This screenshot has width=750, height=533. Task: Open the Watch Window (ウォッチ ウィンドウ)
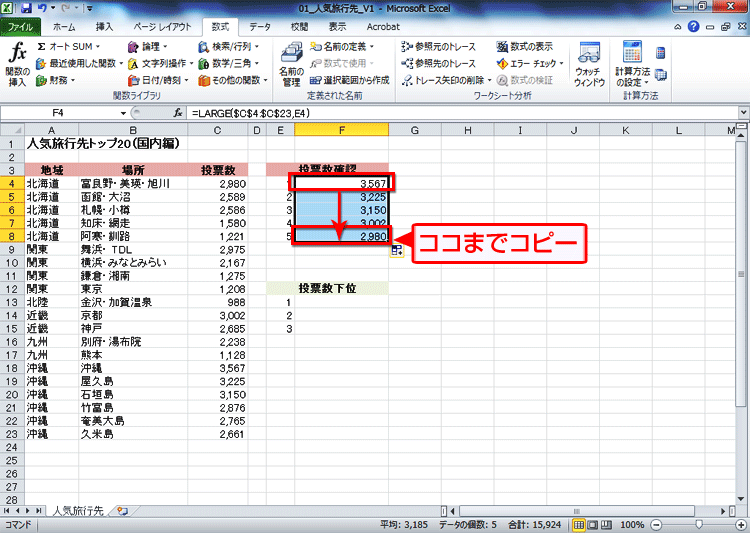(589, 65)
